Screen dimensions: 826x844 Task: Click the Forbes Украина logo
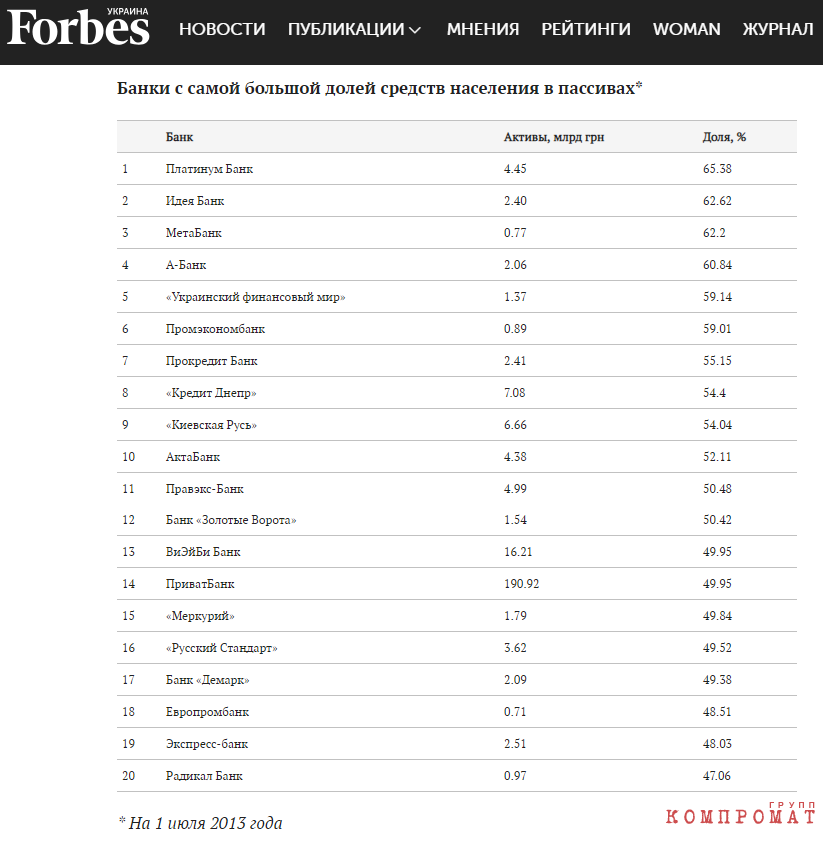click(x=78, y=26)
